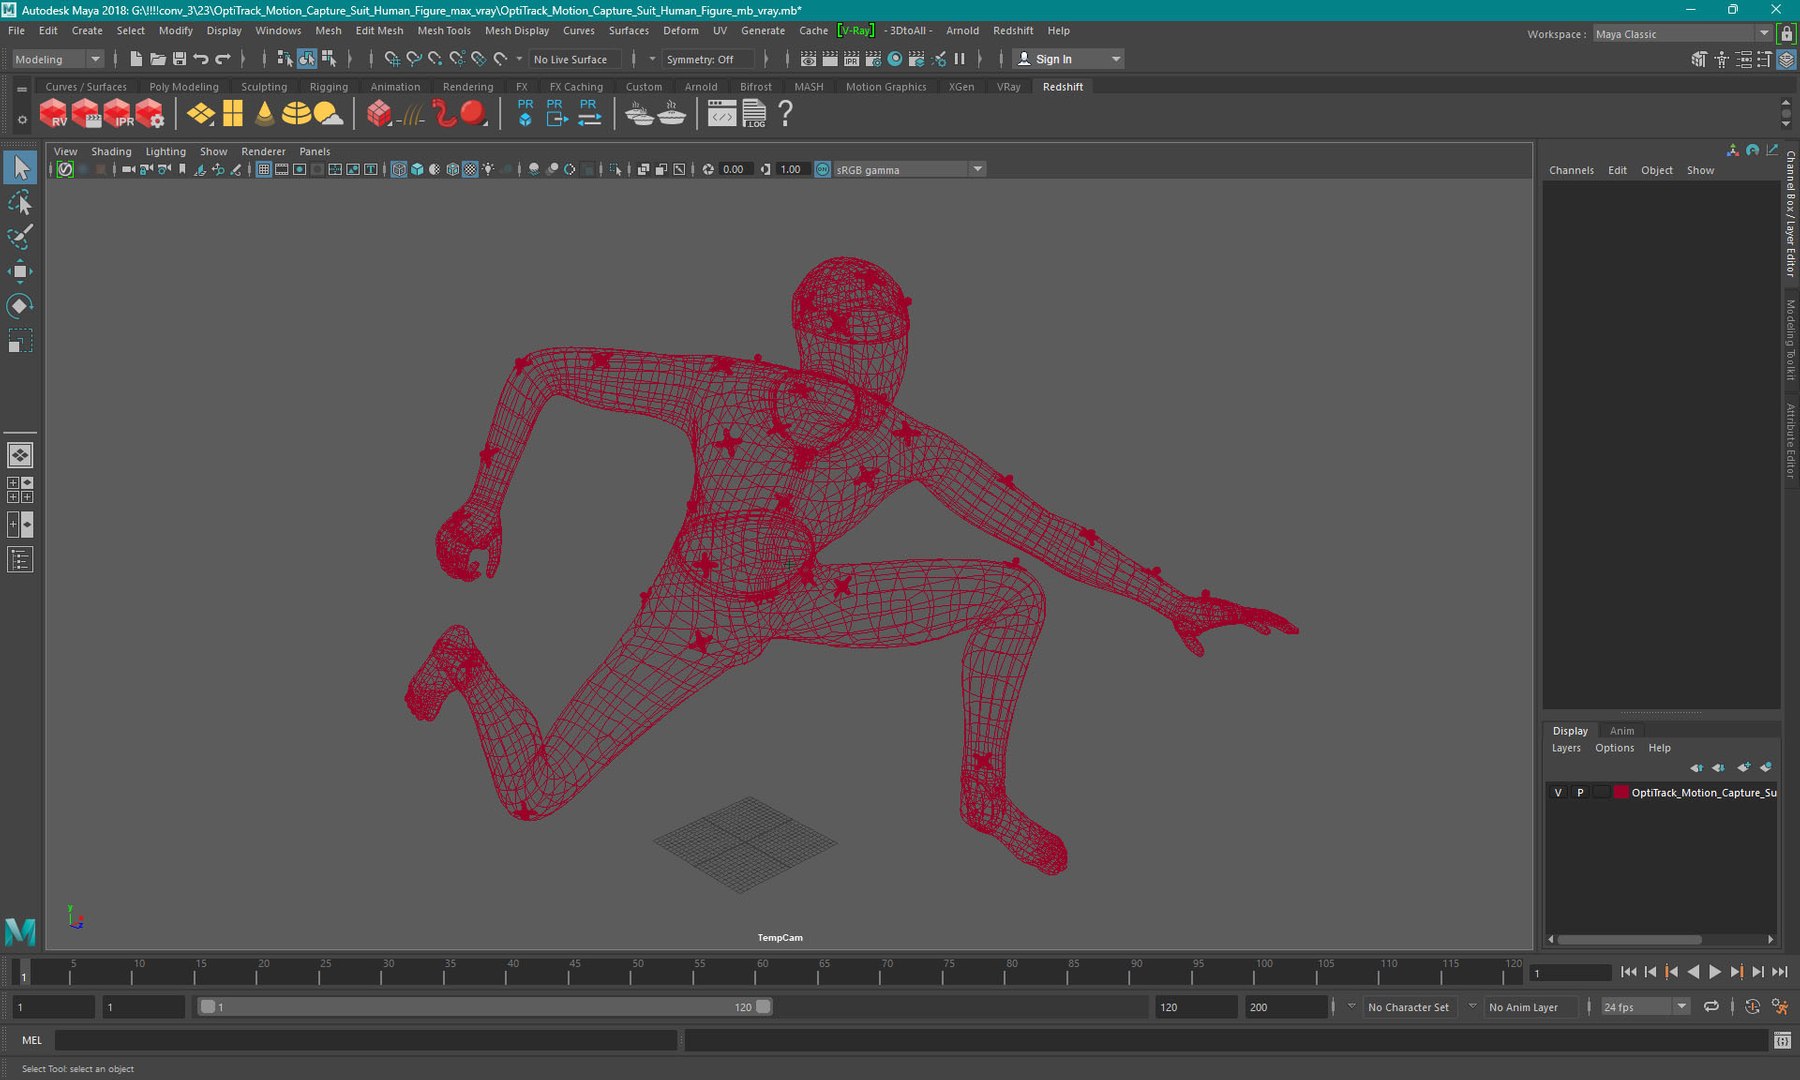Expand the Symmetry Off dropdown
Image resolution: width=1800 pixels, height=1080 pixels.
coord(709,59)
